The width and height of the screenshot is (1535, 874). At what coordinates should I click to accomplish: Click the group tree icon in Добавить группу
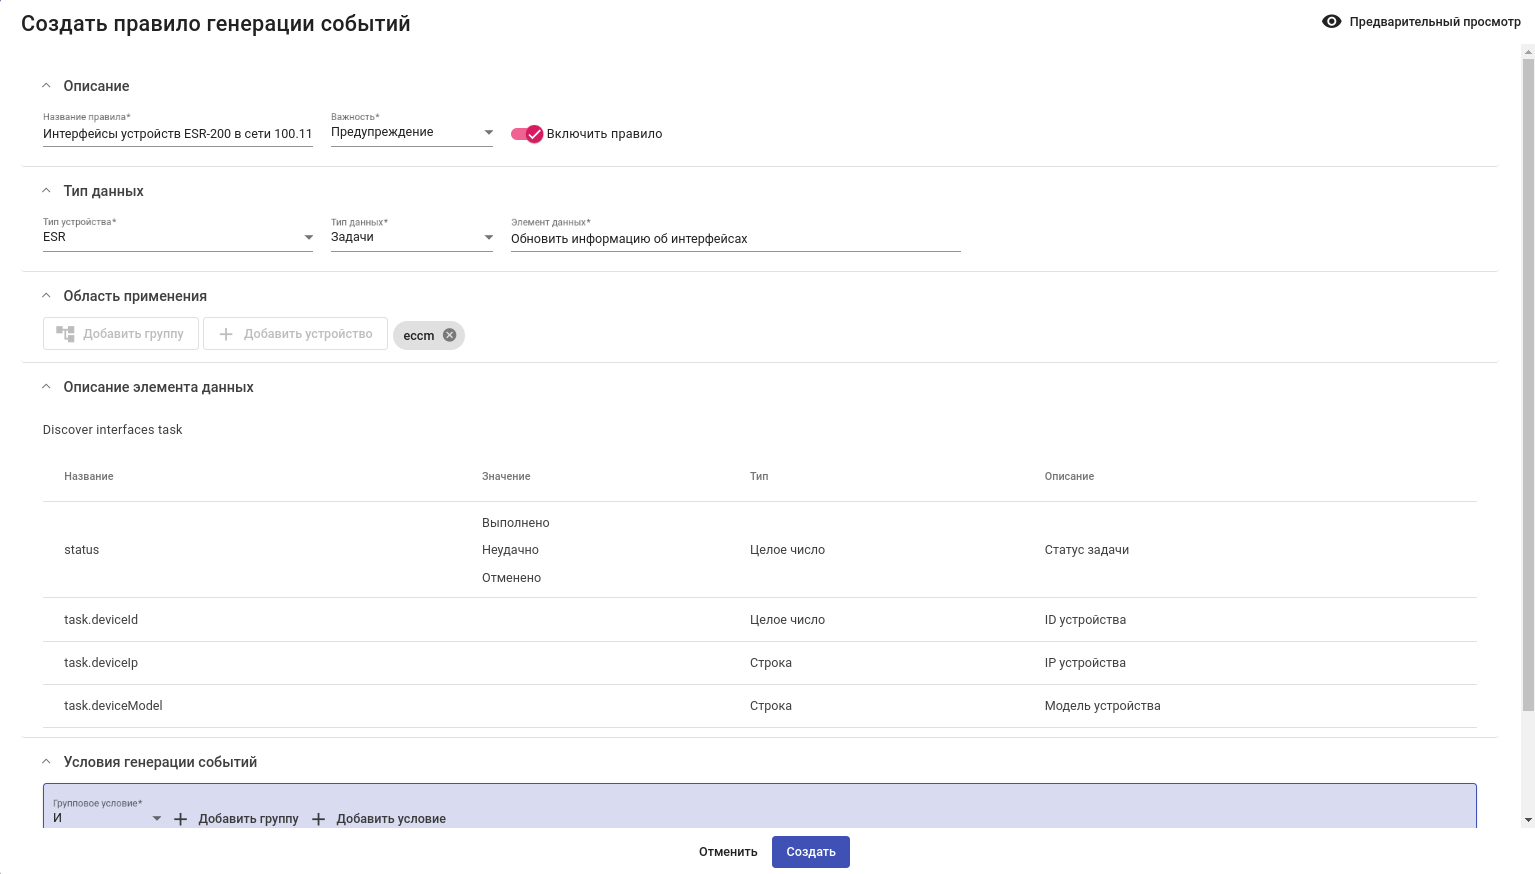point(66,334)
